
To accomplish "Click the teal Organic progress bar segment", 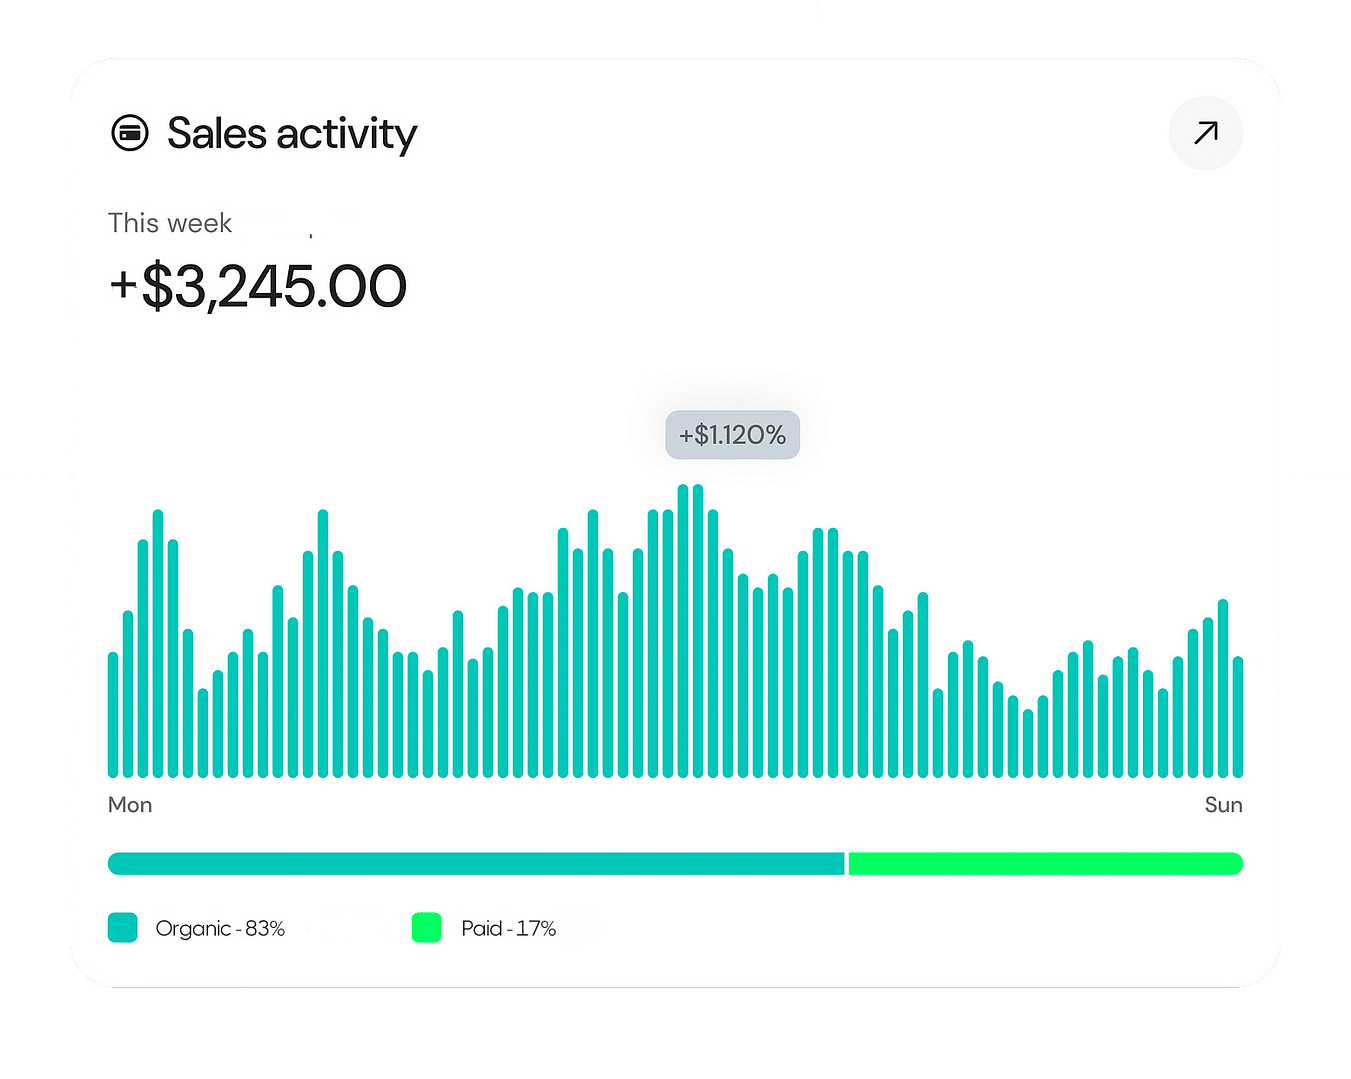I will pos(476,864).
